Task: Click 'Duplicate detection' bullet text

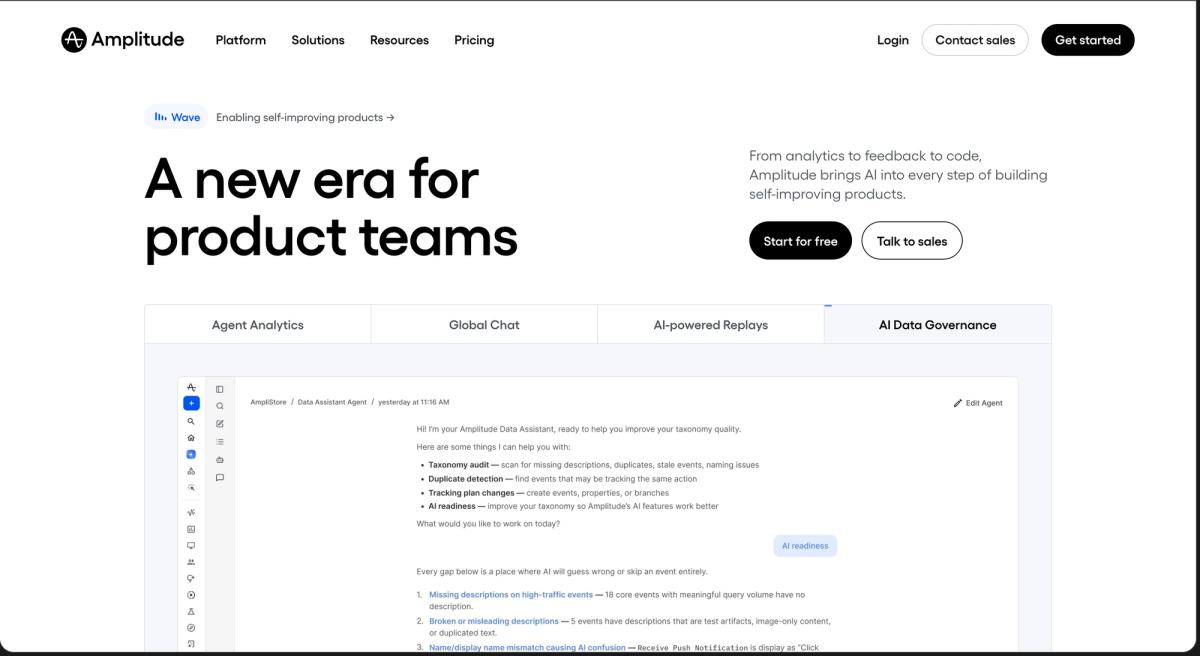Action: point(466,479)
